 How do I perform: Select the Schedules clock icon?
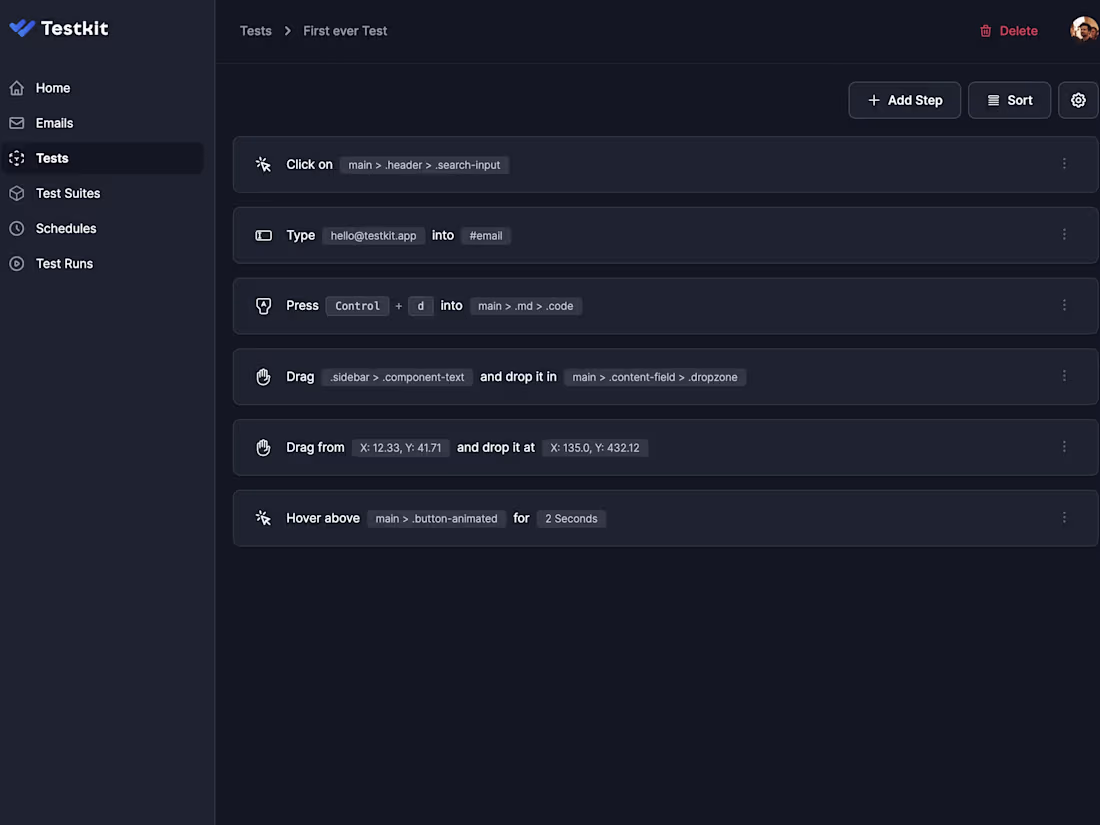tap(15, 228)
